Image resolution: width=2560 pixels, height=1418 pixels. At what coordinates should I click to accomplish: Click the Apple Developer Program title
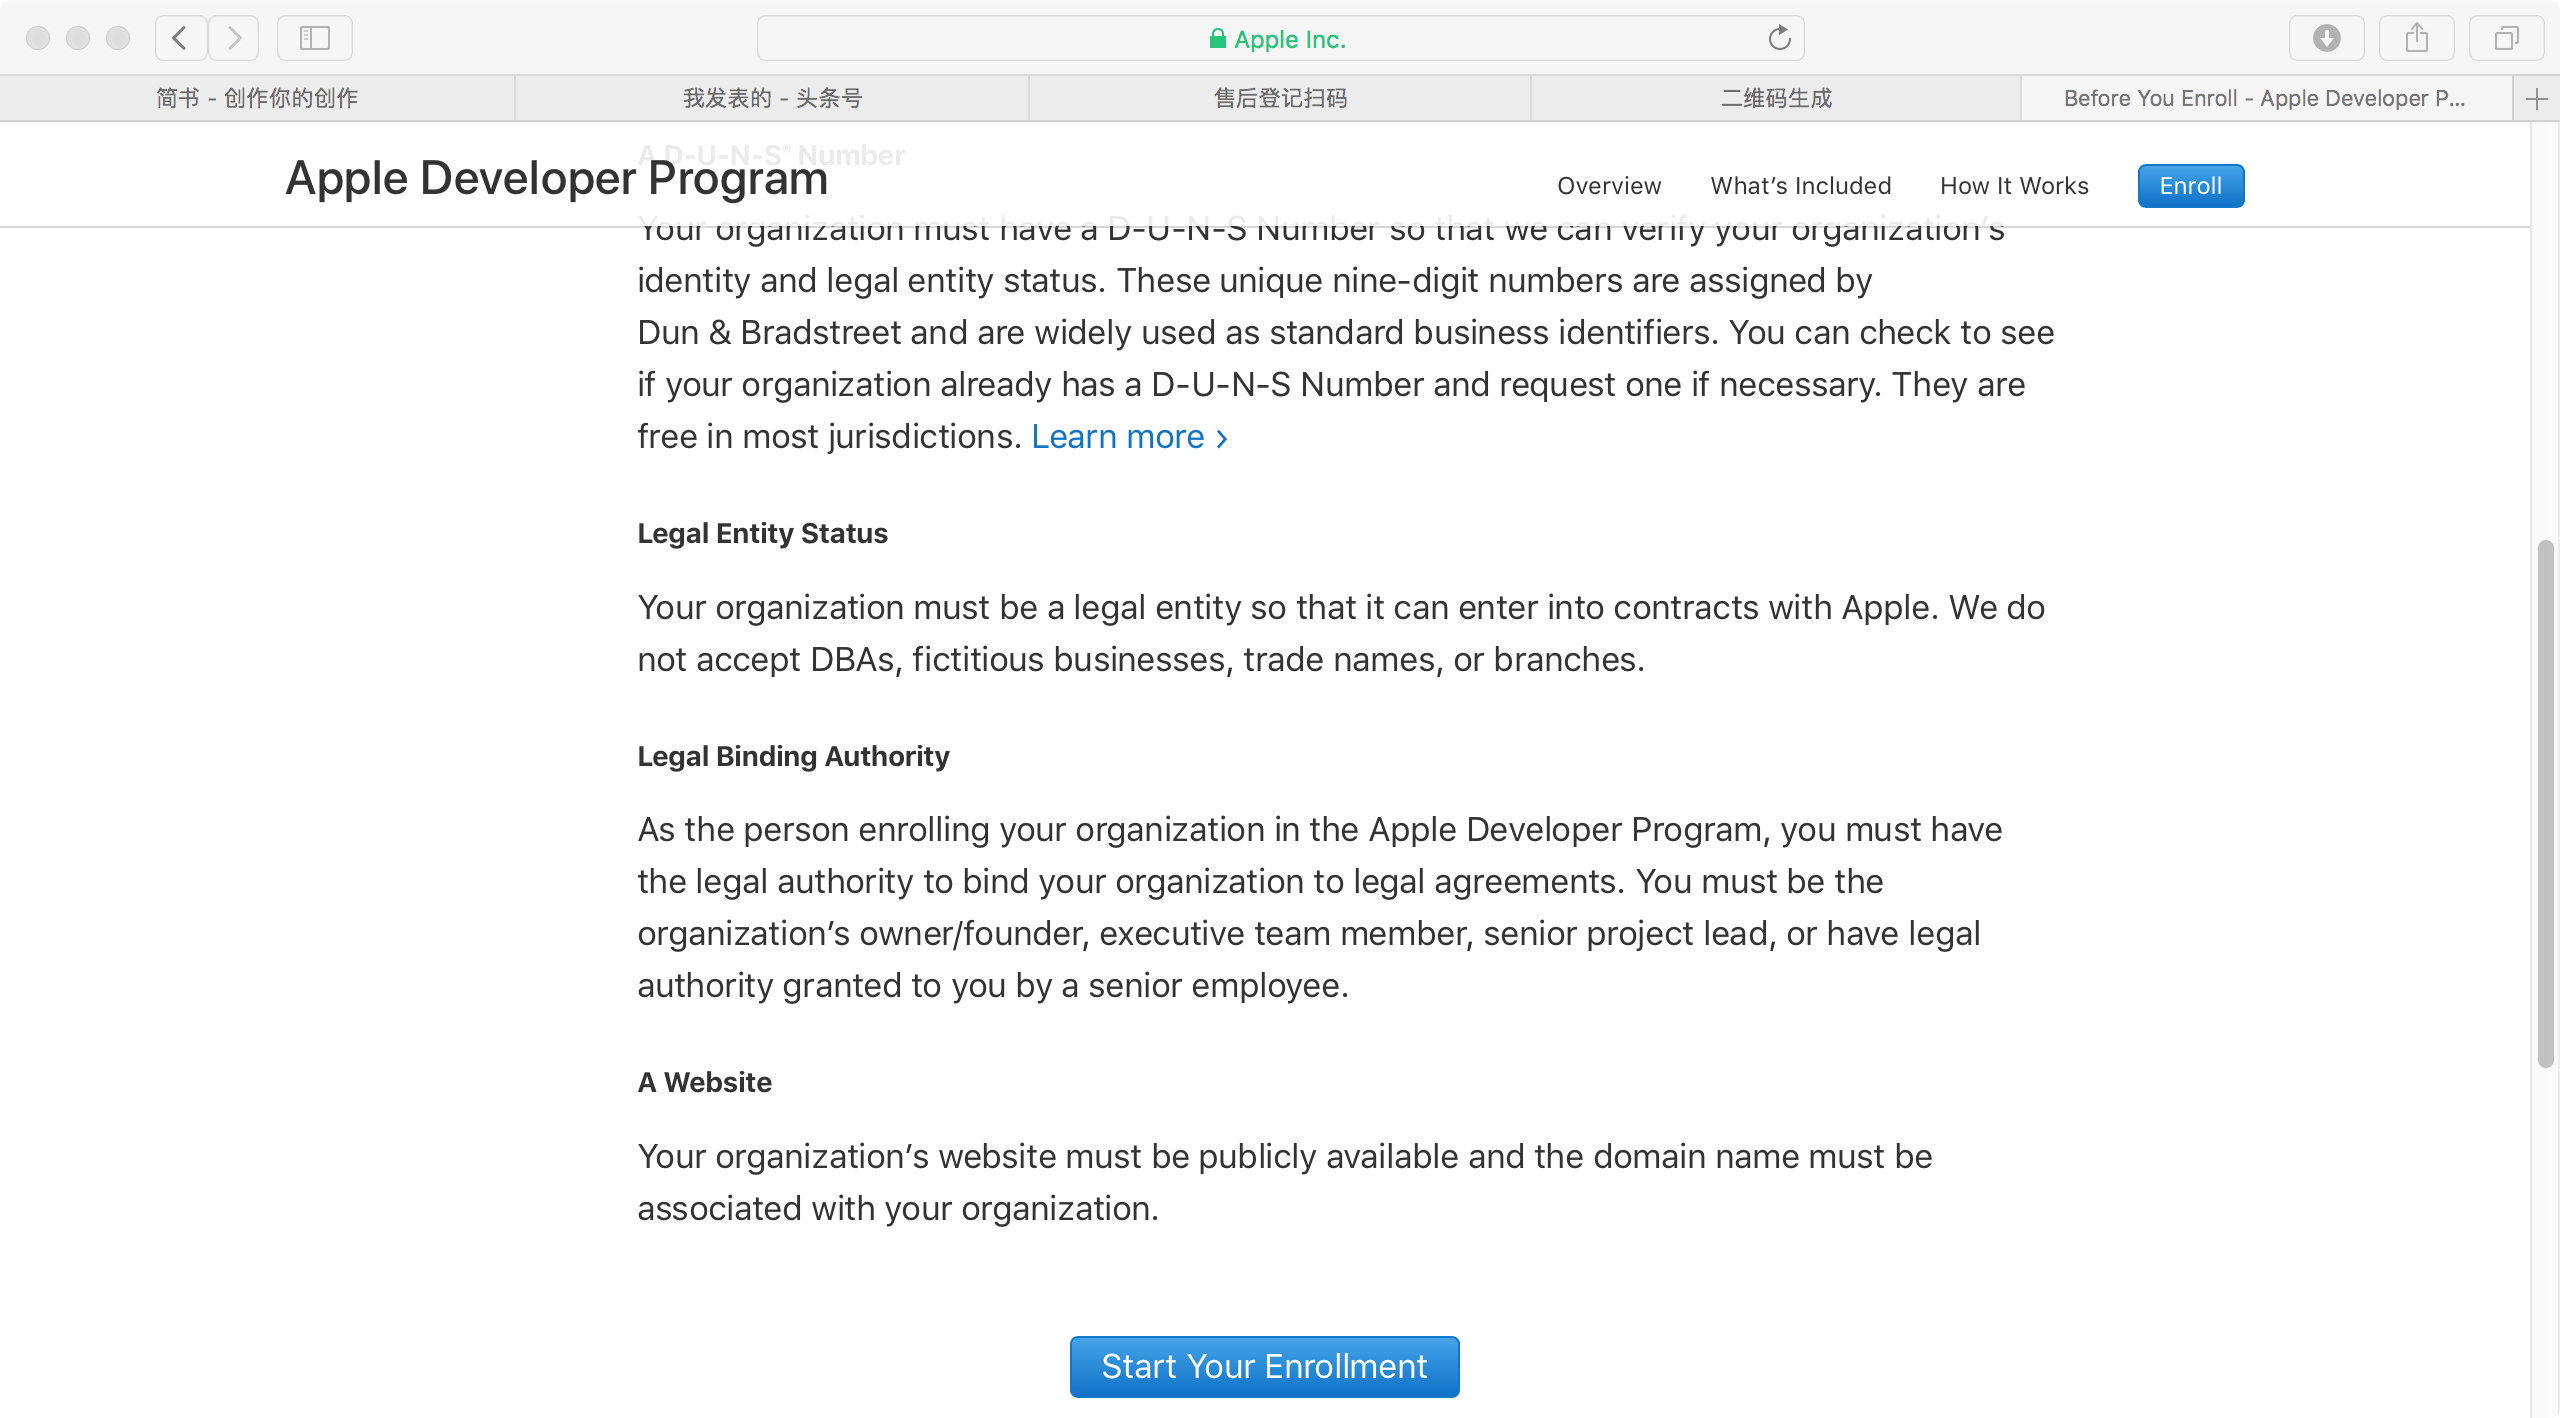[x=557, y=179]
